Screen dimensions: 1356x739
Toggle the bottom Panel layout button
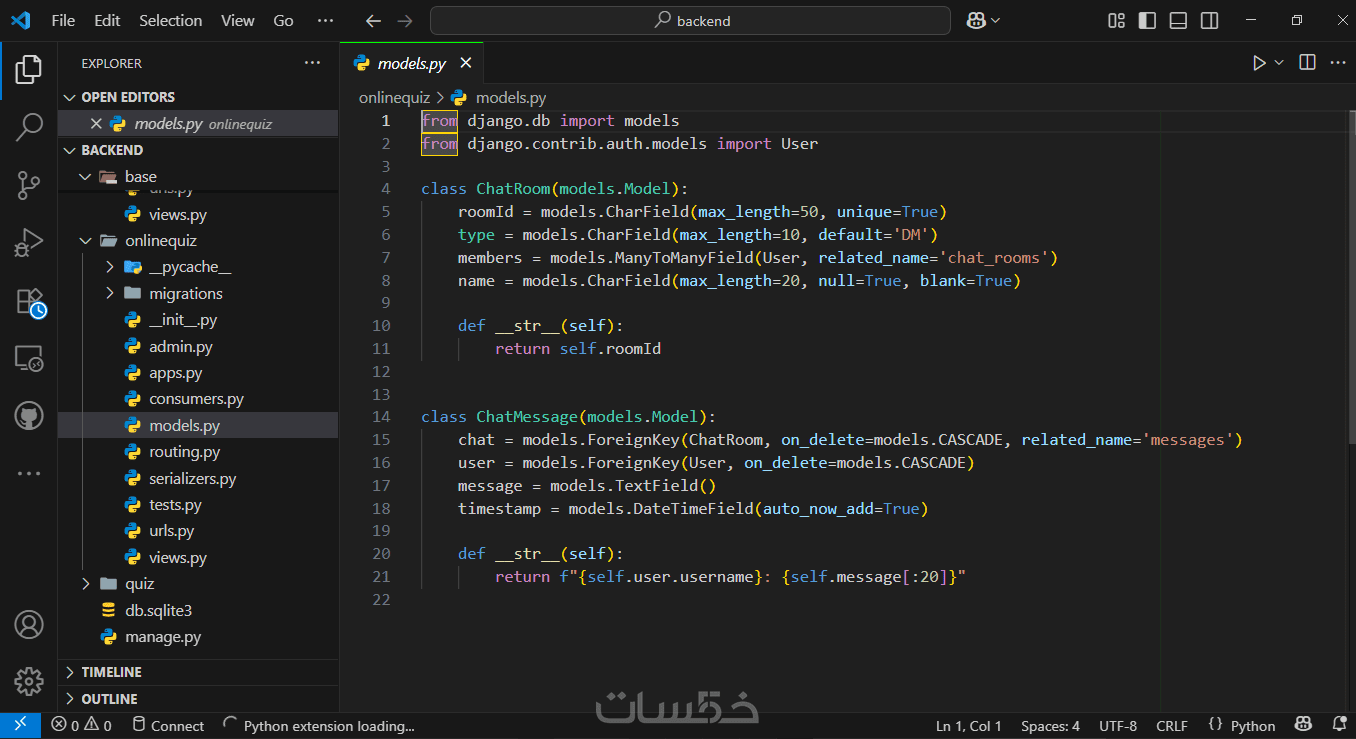1178,20
